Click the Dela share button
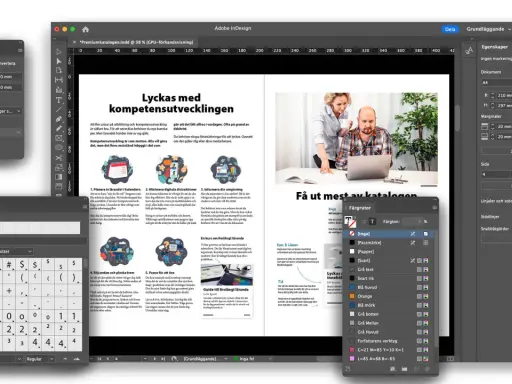 coord(450,29)
